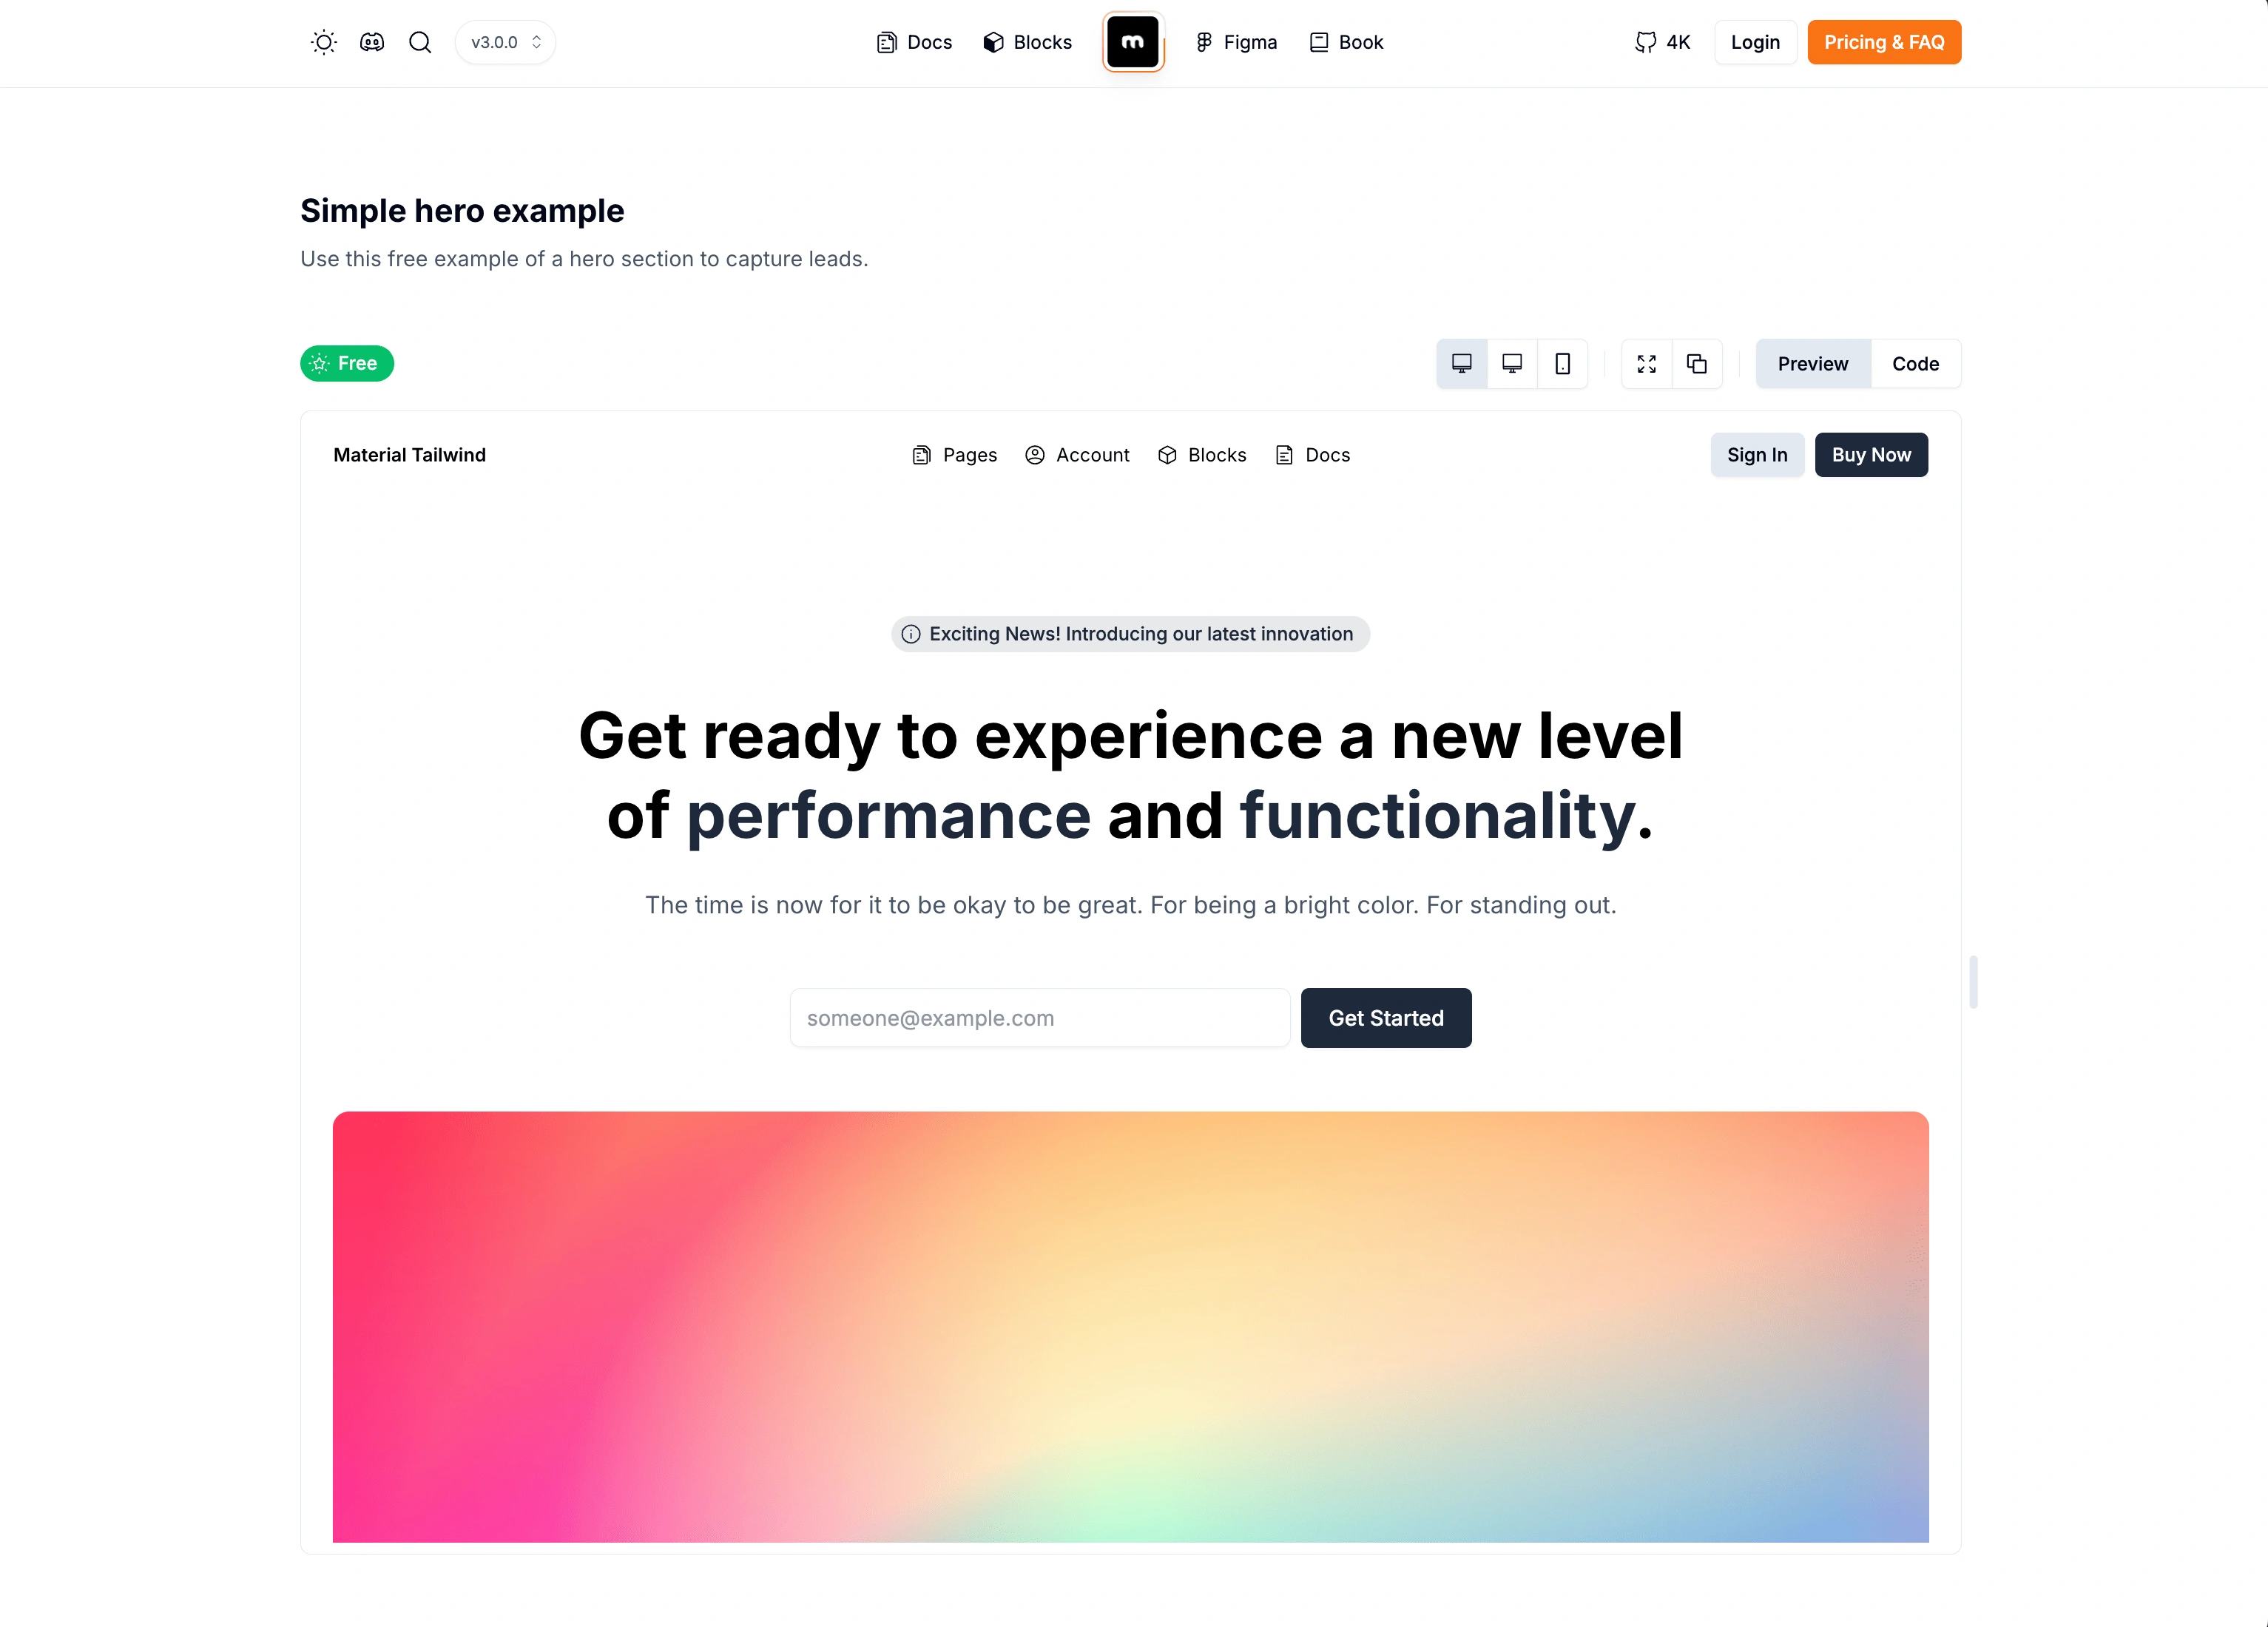Toggle dark mode sun icon
The height and width of the screenshot is (1627, 2268).
pos(324,42)
